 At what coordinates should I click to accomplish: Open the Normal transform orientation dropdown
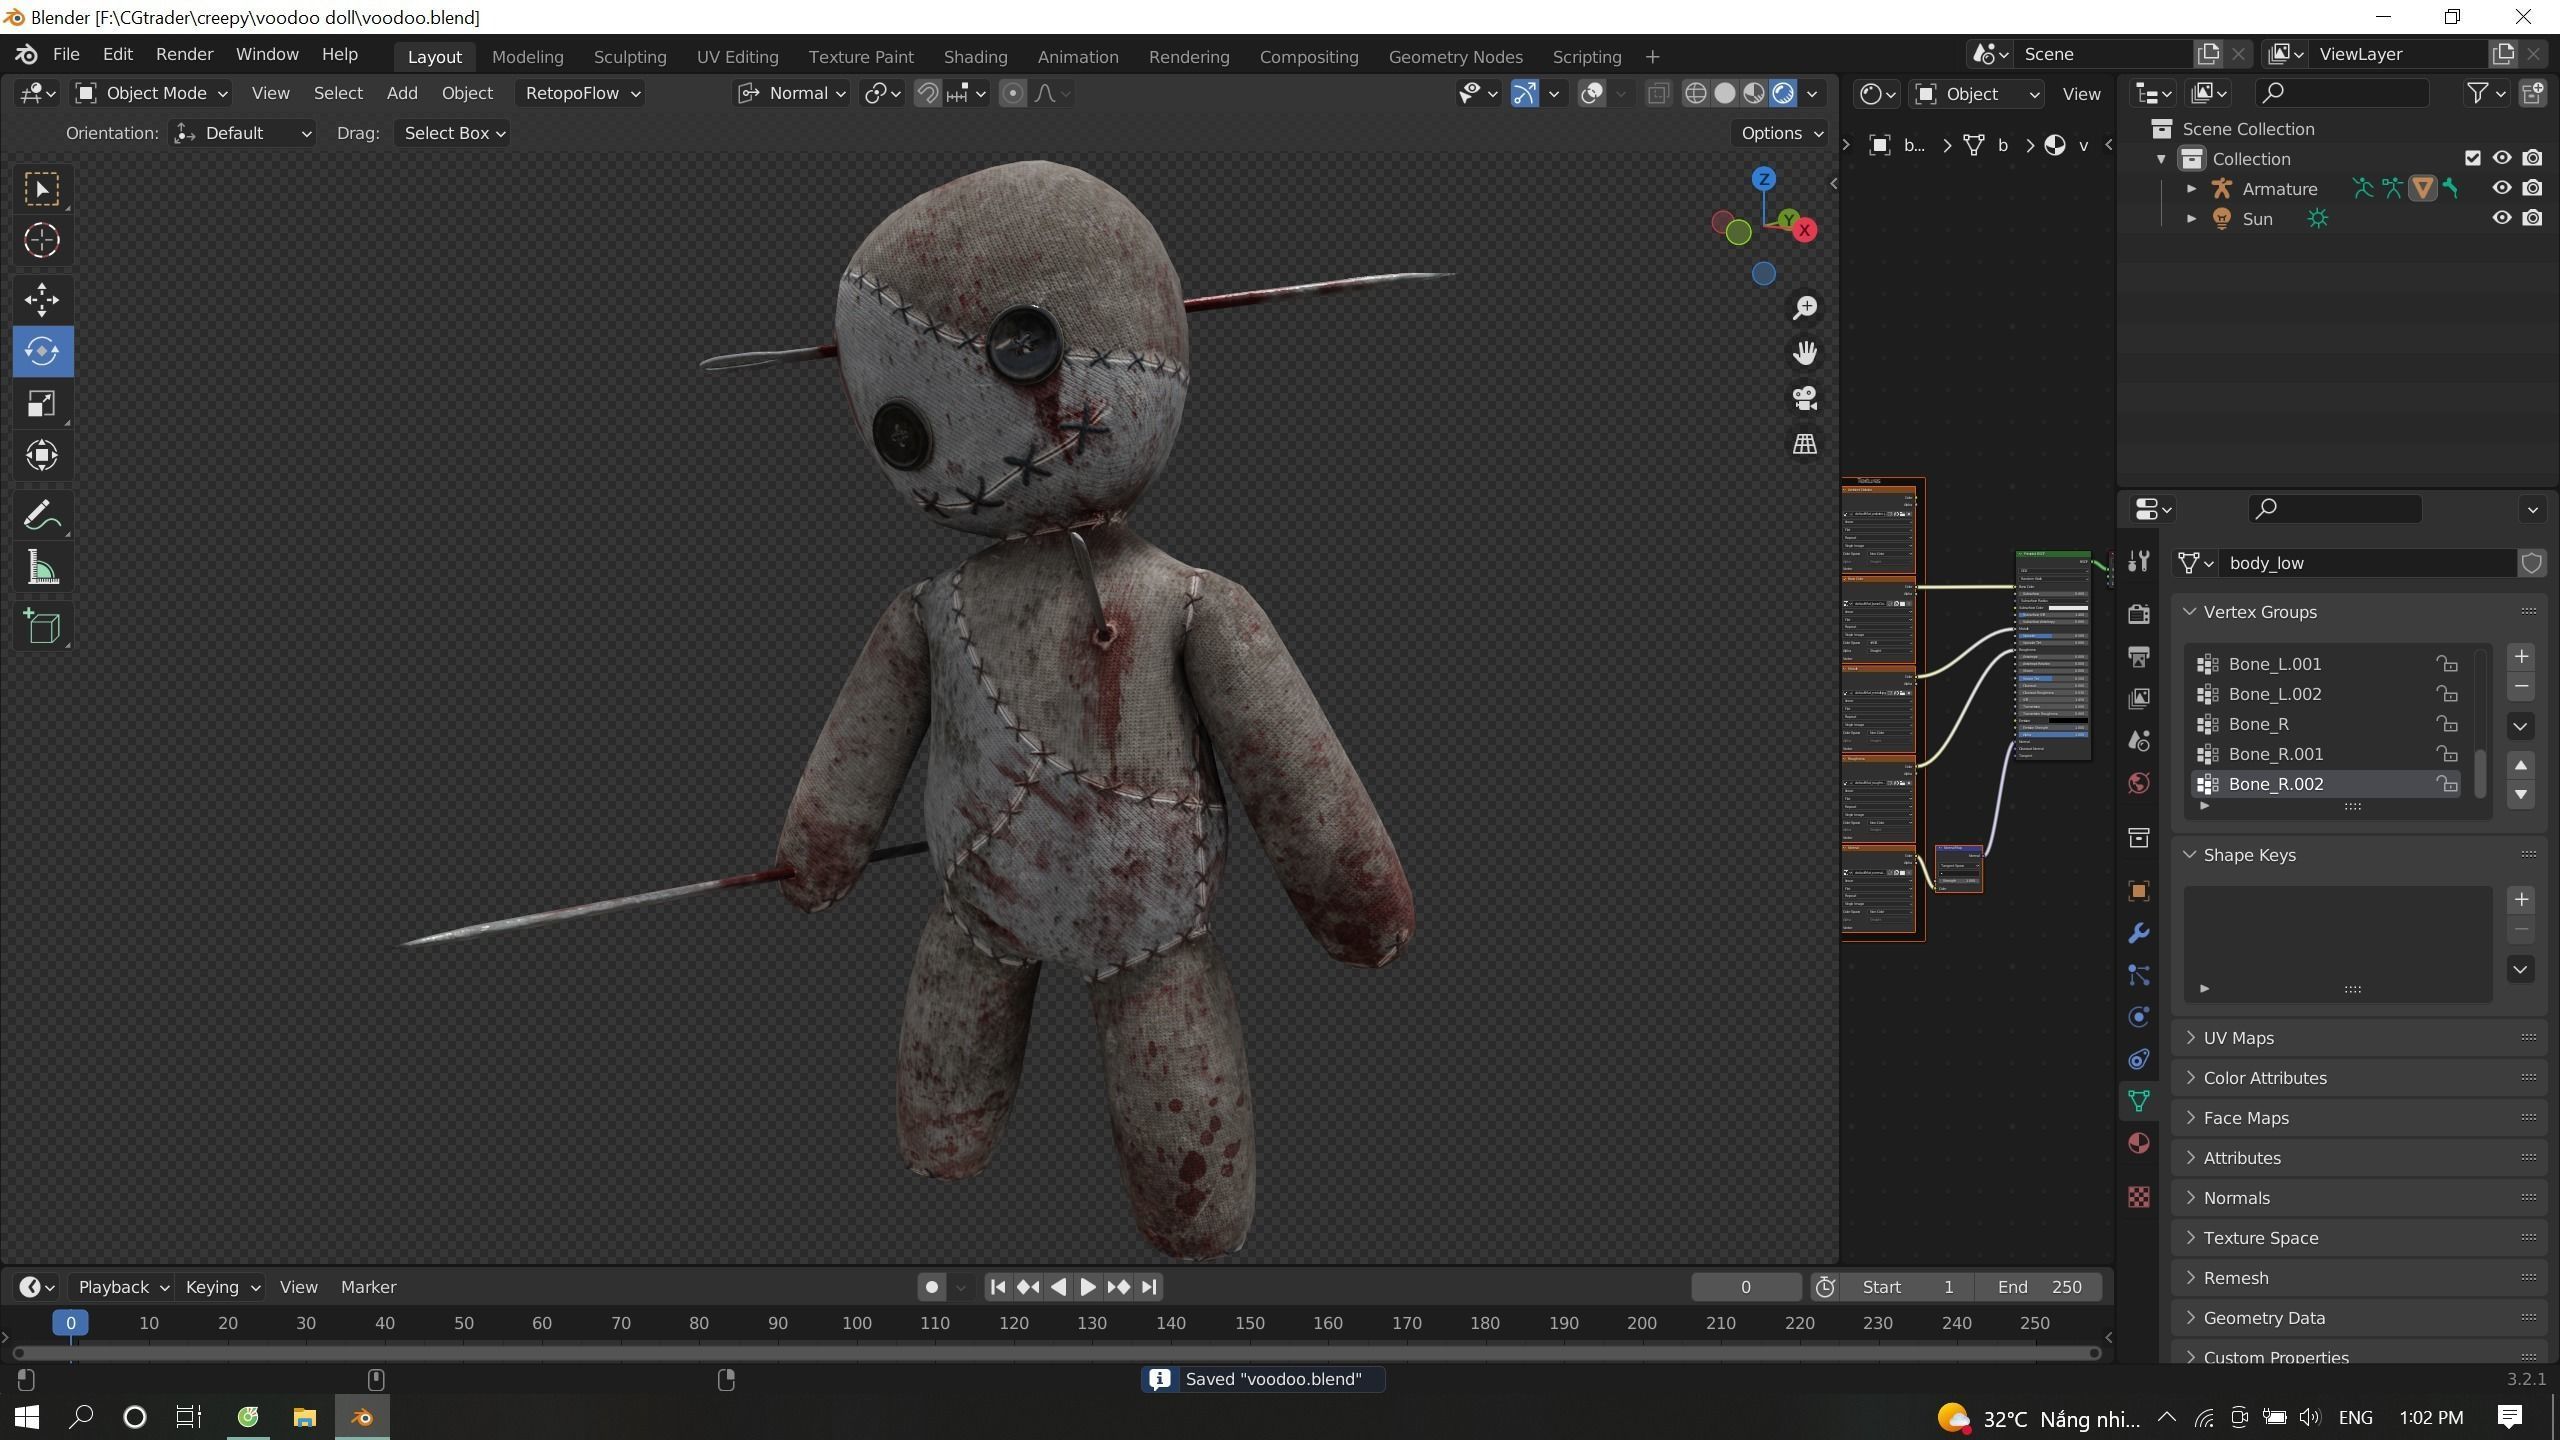[792, 93]
